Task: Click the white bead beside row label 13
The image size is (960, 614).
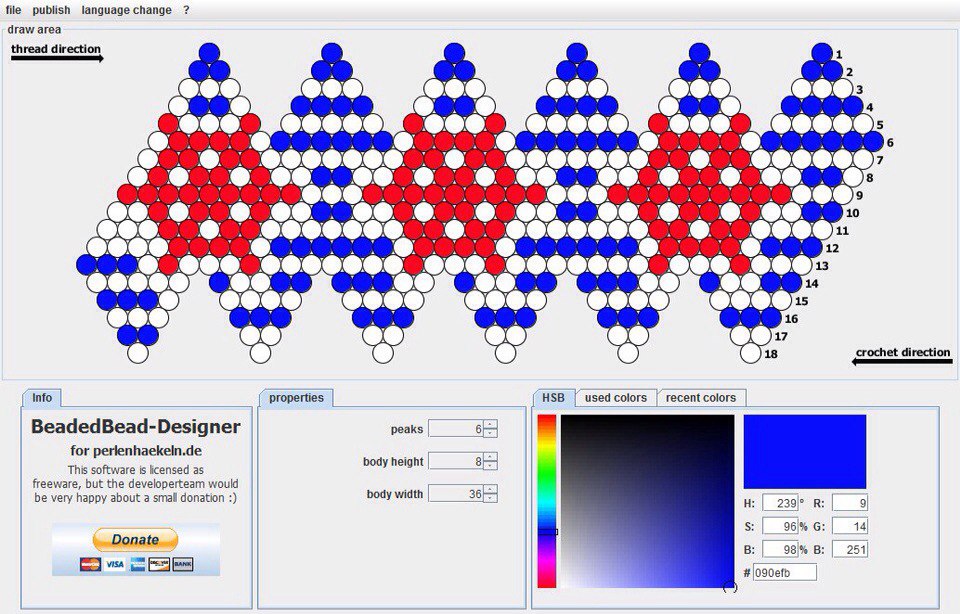Action: click(x=801, y=265)
